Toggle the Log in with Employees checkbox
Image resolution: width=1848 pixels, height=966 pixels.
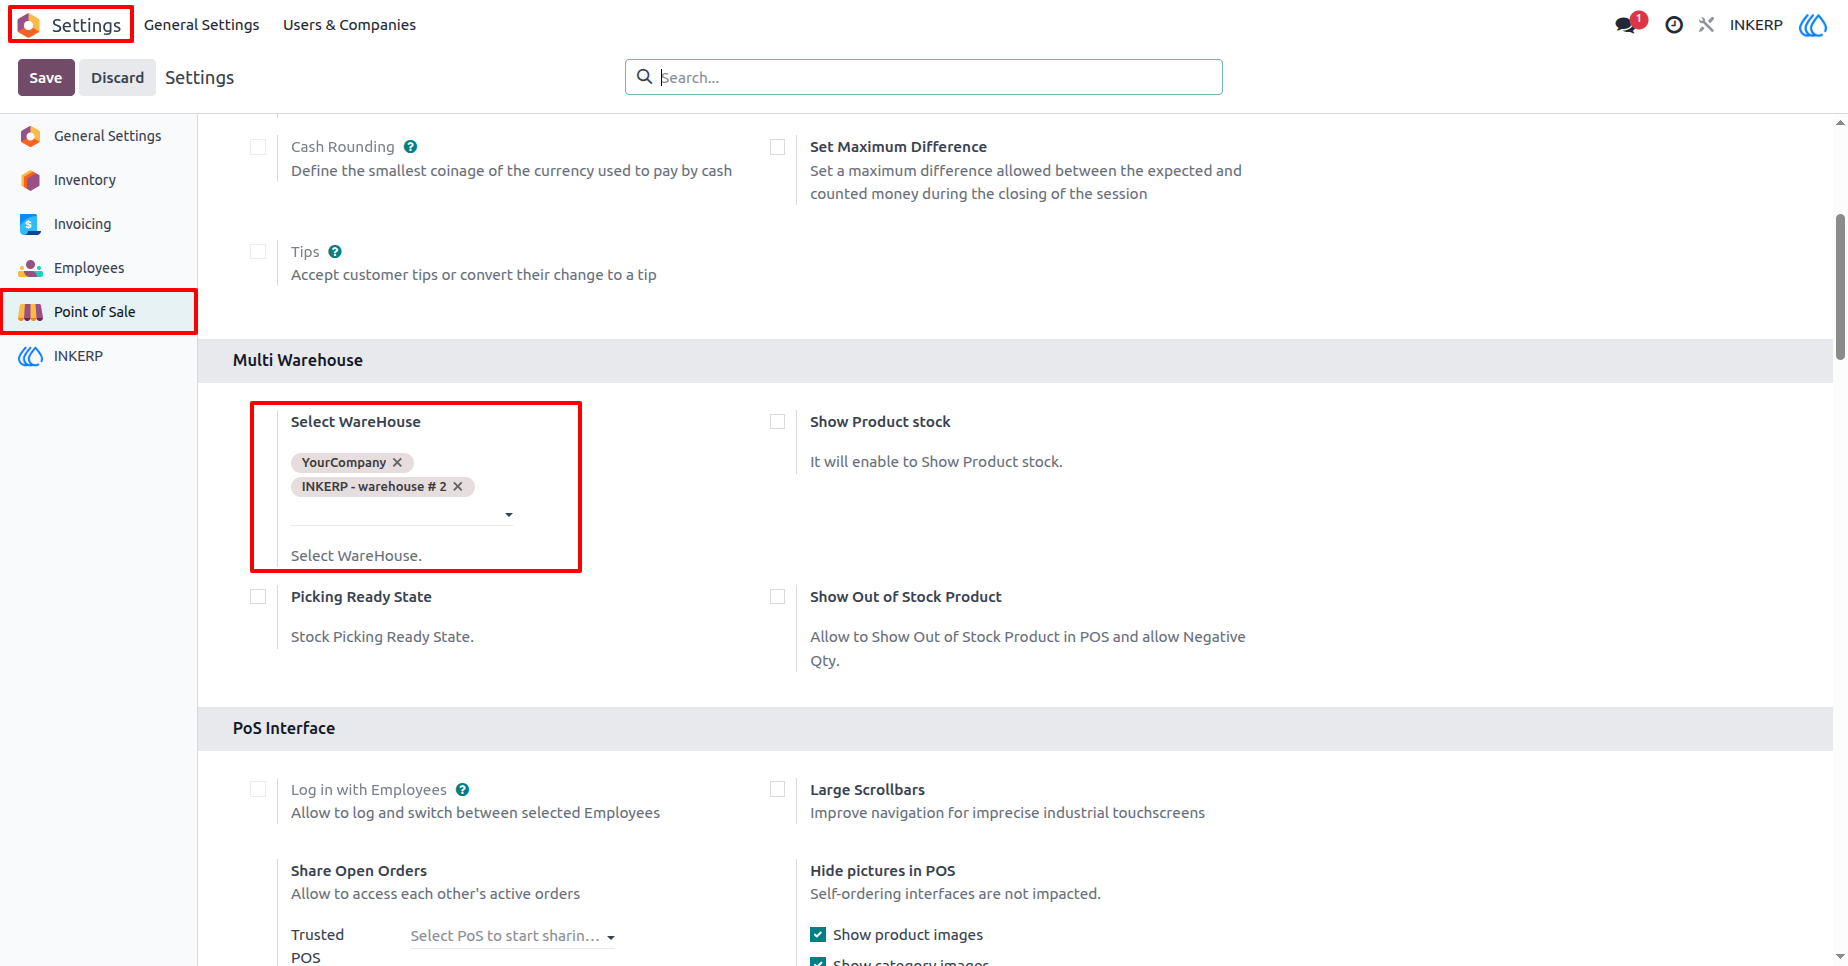[x=258, y=790]
